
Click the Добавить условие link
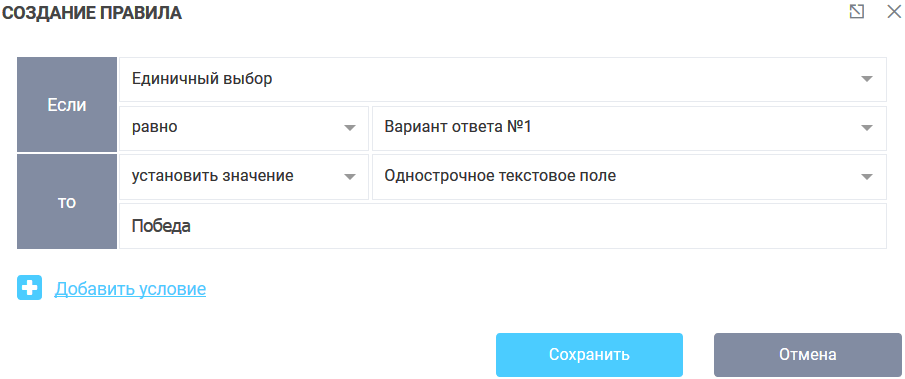130,288
